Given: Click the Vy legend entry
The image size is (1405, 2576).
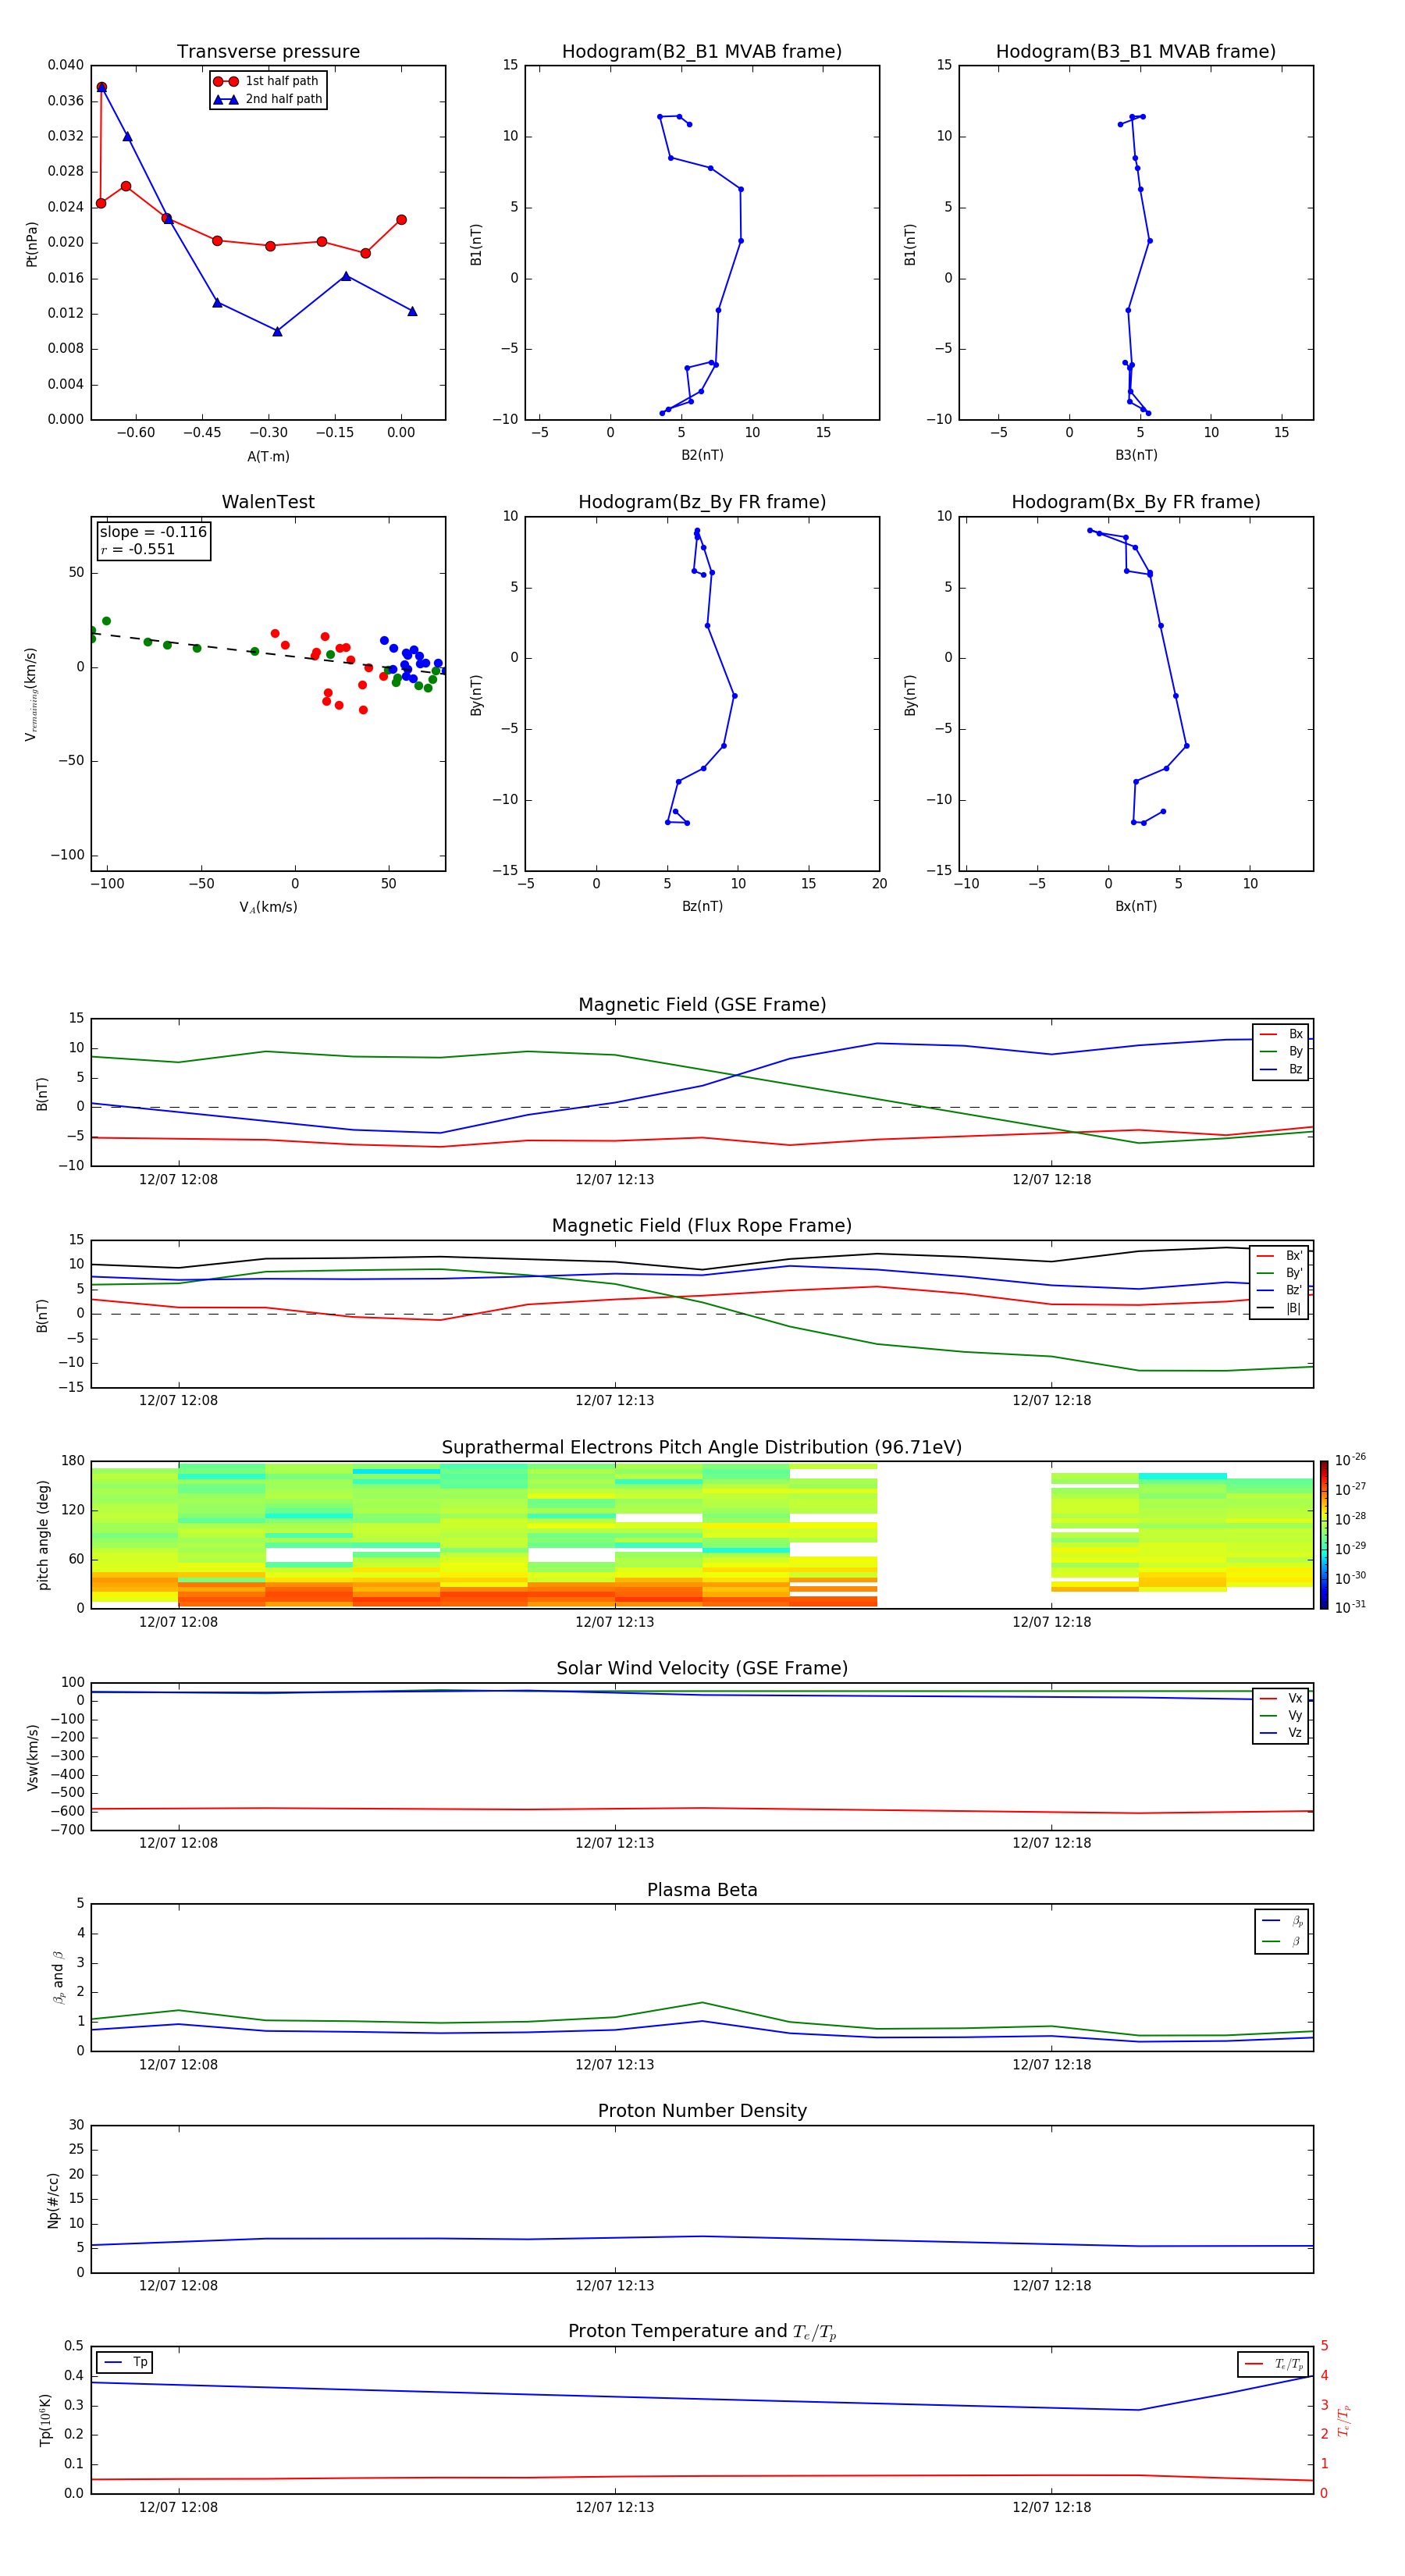Looking at the screenshot, I should click(1281, 1715).
